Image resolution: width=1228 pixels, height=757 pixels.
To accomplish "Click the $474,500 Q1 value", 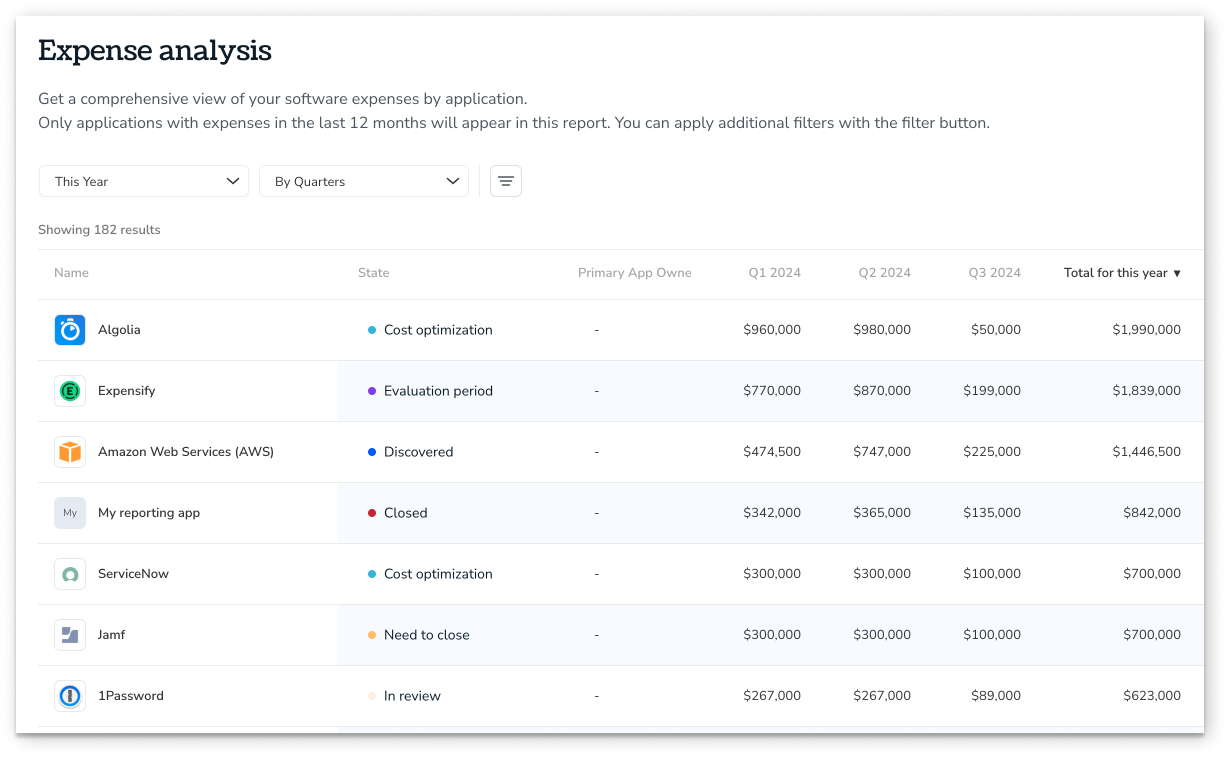I will (x=772, y=452).
